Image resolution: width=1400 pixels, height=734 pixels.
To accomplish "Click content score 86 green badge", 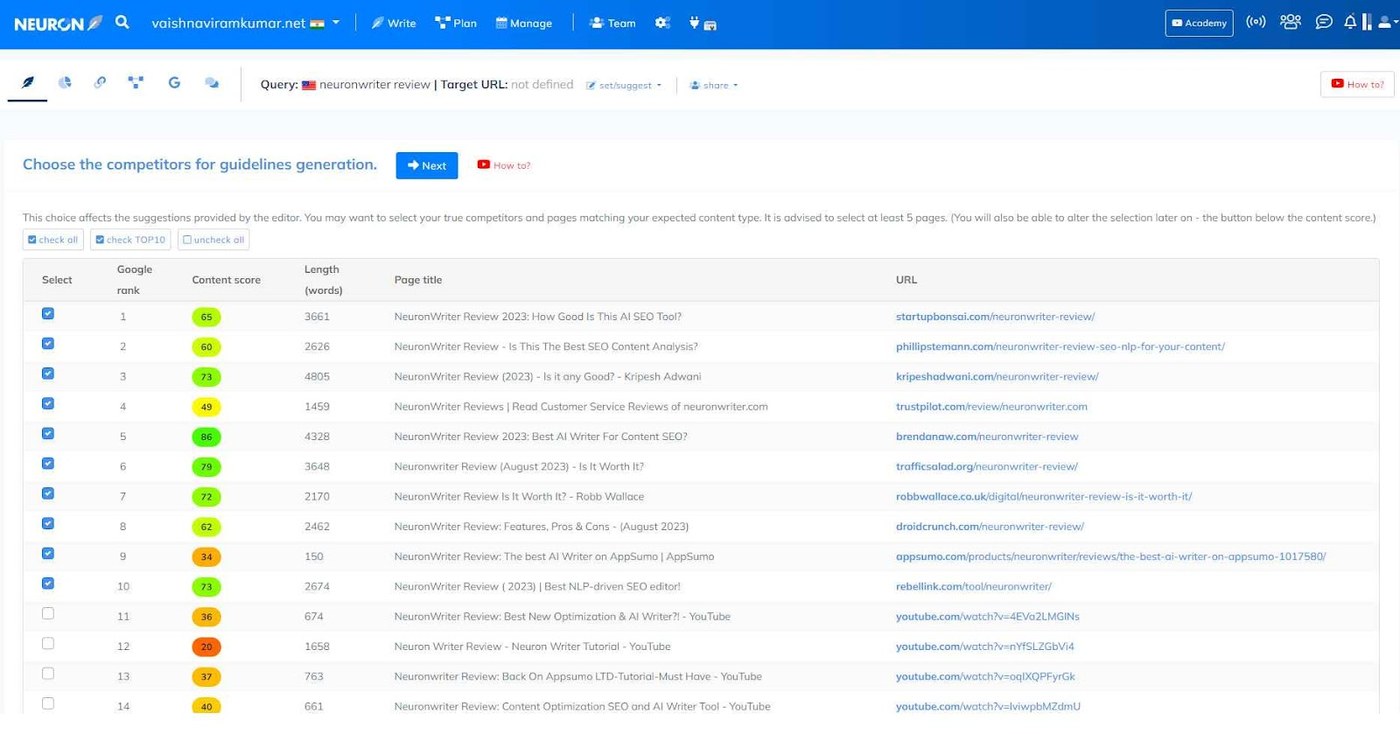I will tap(206, 437).
